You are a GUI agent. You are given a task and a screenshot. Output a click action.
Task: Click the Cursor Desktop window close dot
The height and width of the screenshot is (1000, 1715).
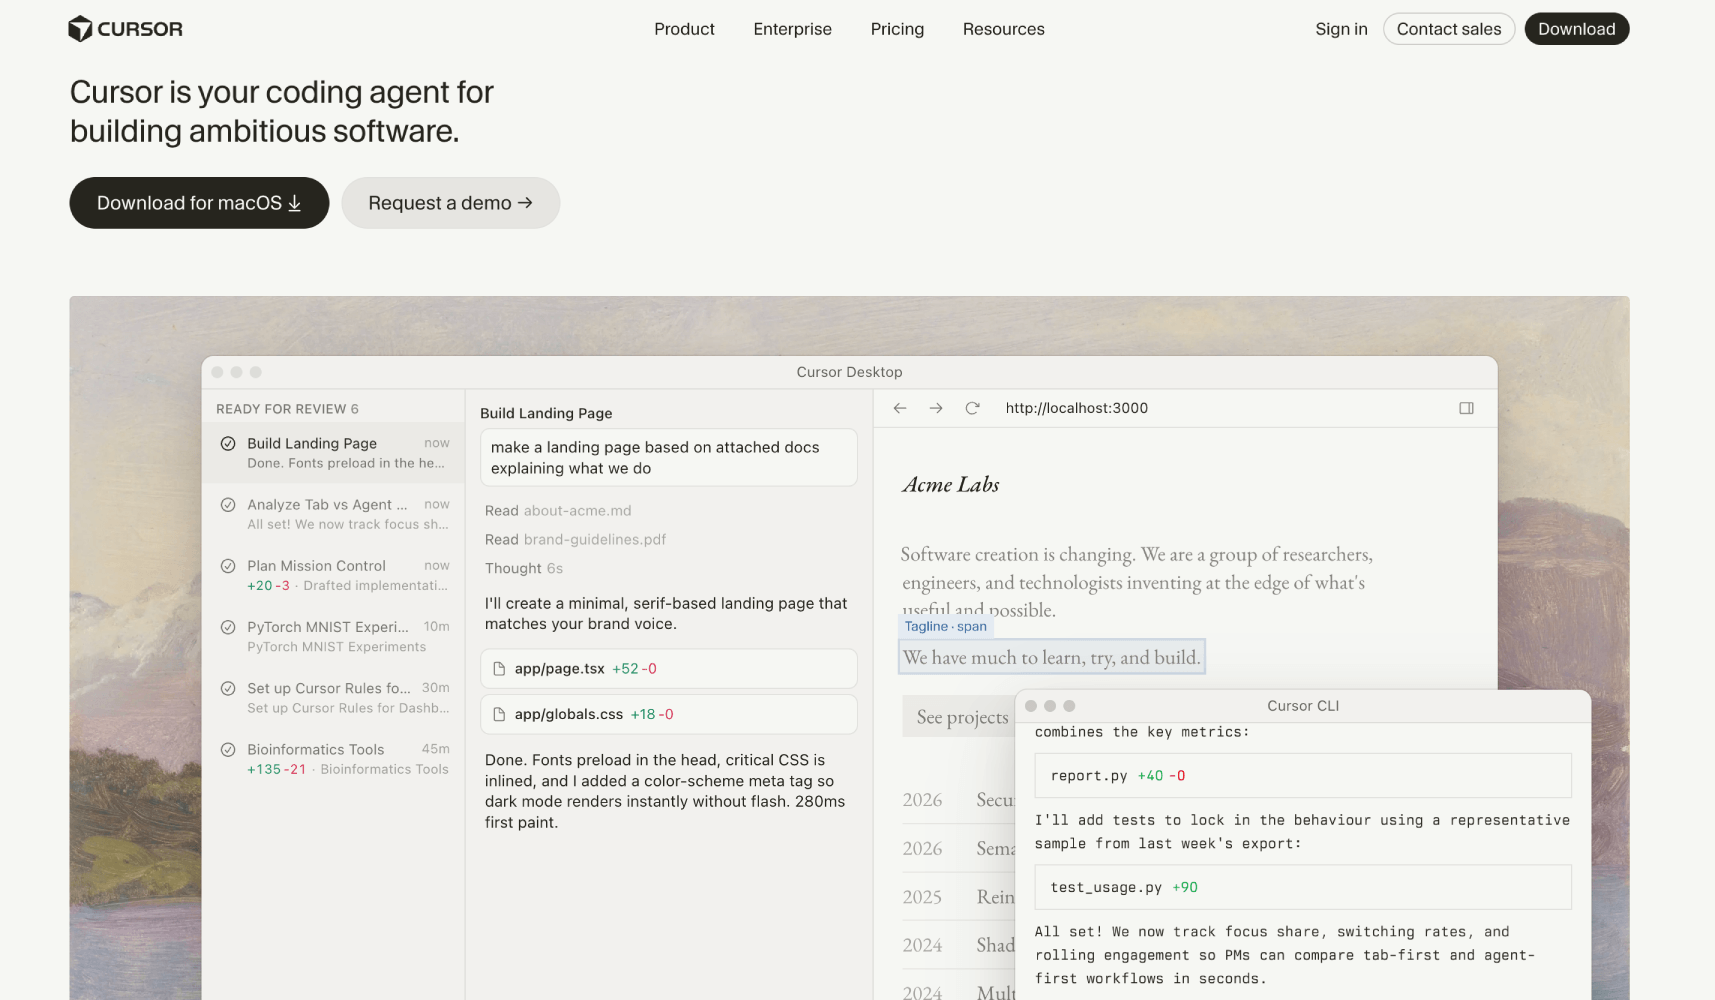(x=218, y=372)
